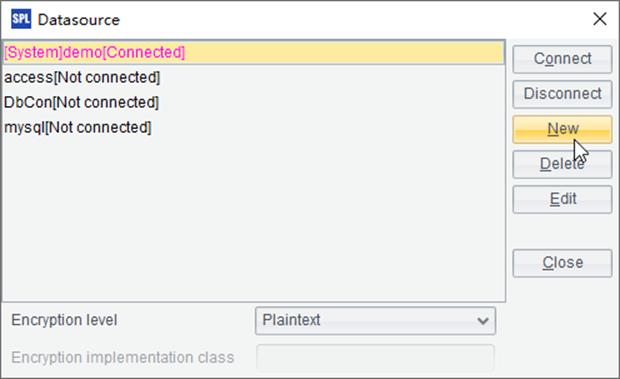Click empty space between the Edit and Close buttons

click(562, 232)
